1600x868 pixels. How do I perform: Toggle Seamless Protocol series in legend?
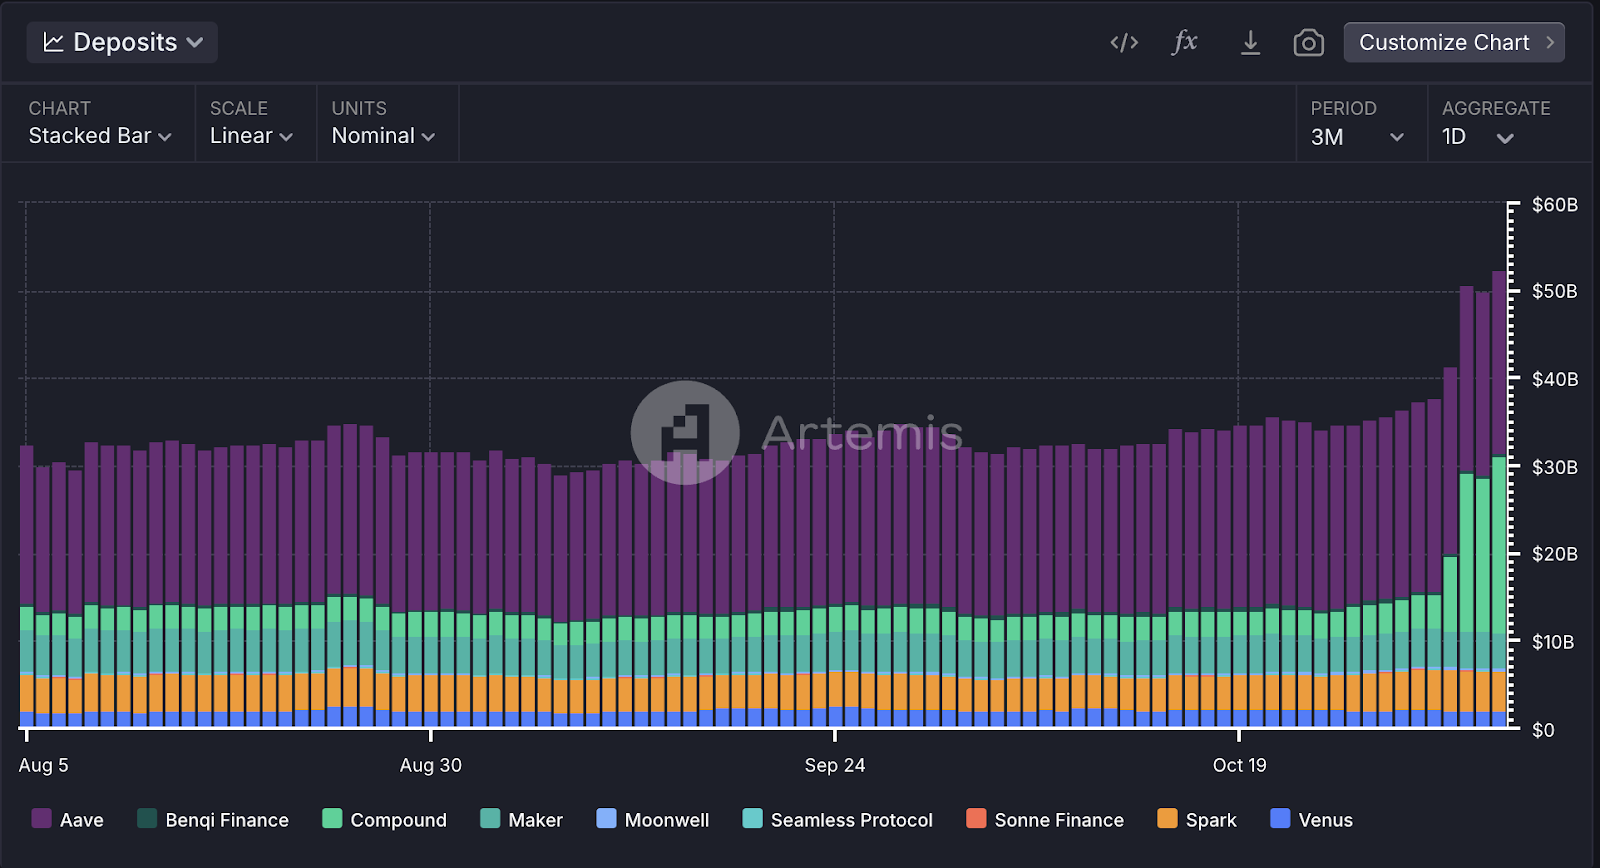838,819
